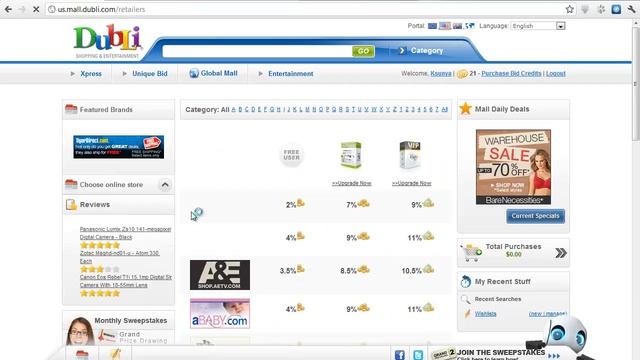Screen dimensions: 640x360
Task: Click the triple arrows after Join the Sweepstakes
Action: pos(553,356)
